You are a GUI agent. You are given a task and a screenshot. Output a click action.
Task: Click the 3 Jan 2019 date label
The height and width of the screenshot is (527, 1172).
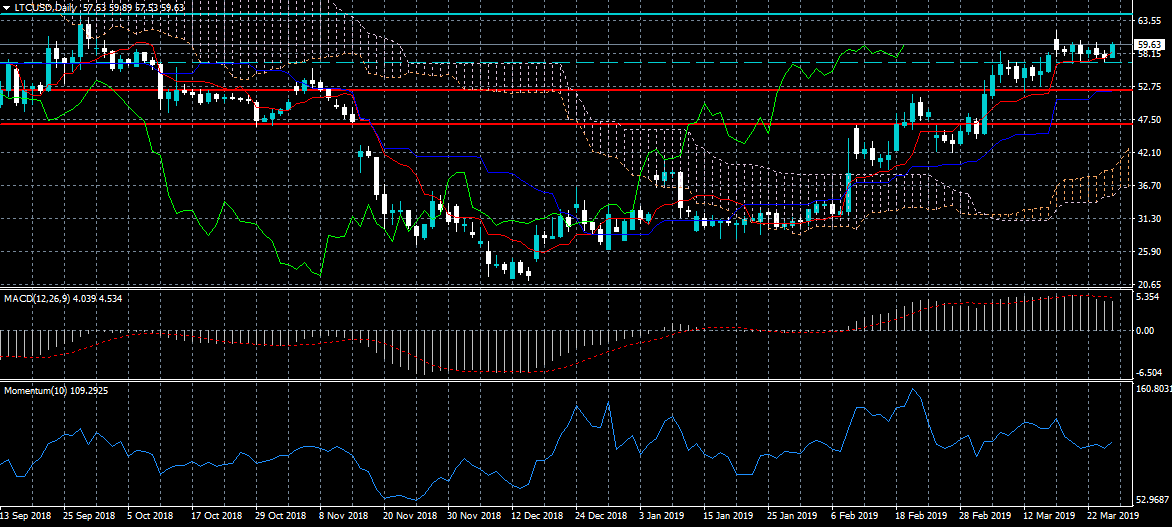pyautogui.click(x=662, y=516)
